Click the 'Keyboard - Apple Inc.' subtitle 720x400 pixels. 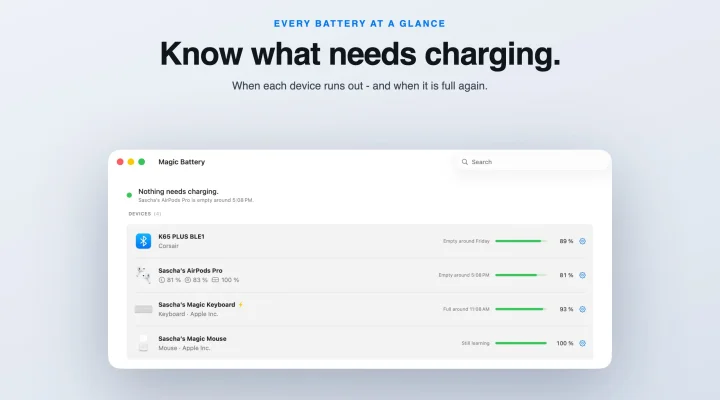(x=188, y=314)
